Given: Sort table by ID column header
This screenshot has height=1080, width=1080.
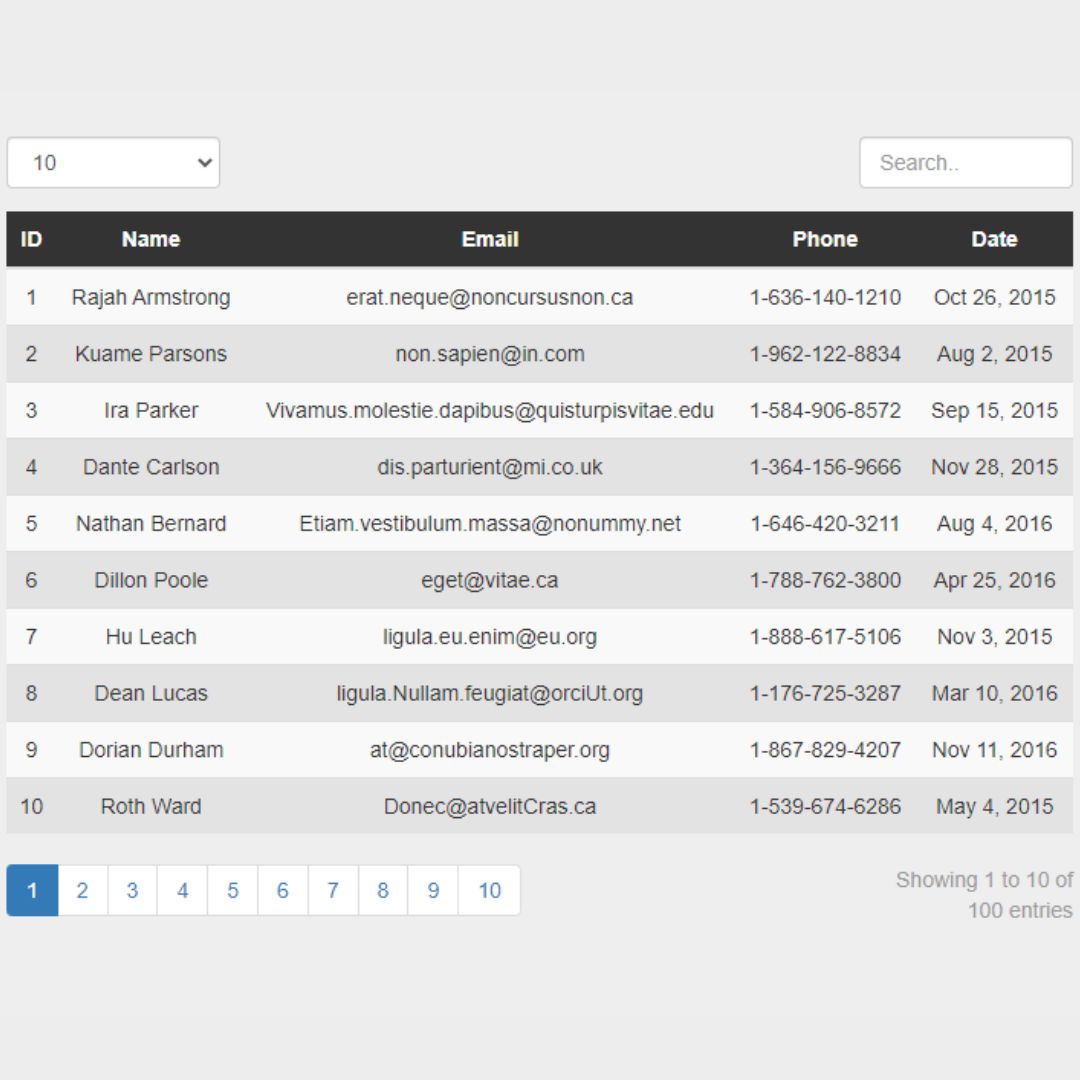Looking at the screenshot, I should (x=31, y=239).
